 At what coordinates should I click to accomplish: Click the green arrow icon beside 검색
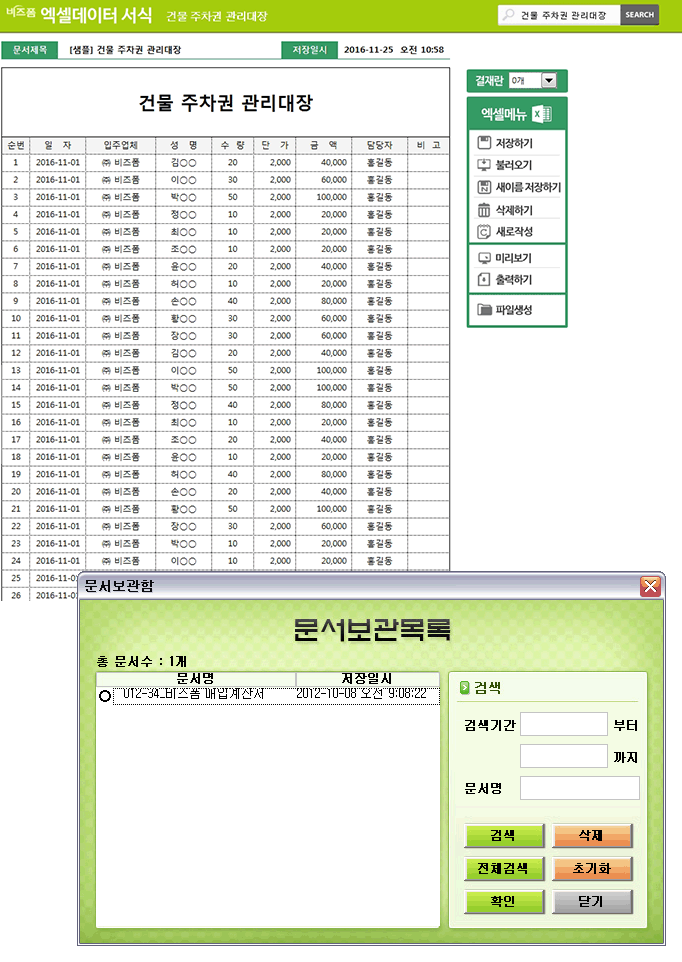tap(464, 688)
